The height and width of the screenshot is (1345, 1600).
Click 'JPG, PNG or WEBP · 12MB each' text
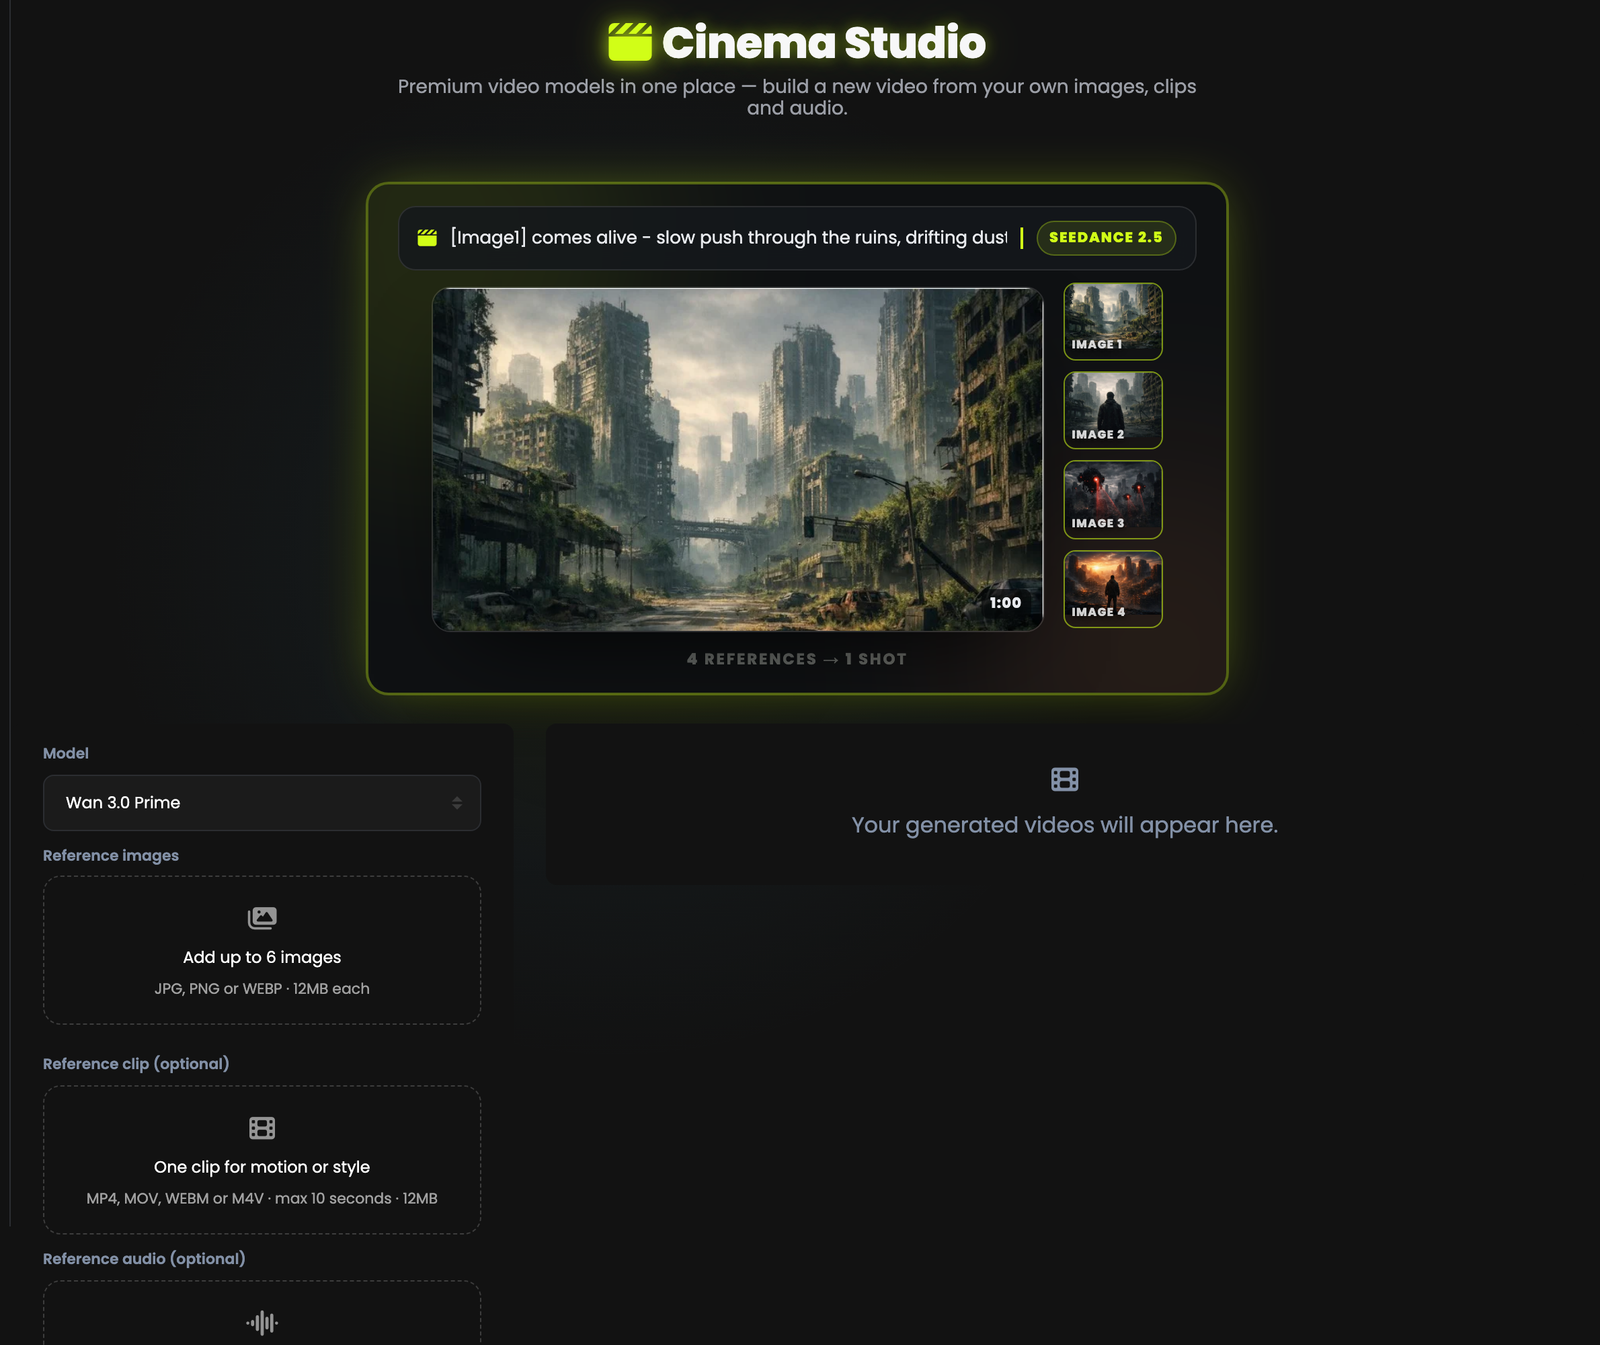coord(262,988)
